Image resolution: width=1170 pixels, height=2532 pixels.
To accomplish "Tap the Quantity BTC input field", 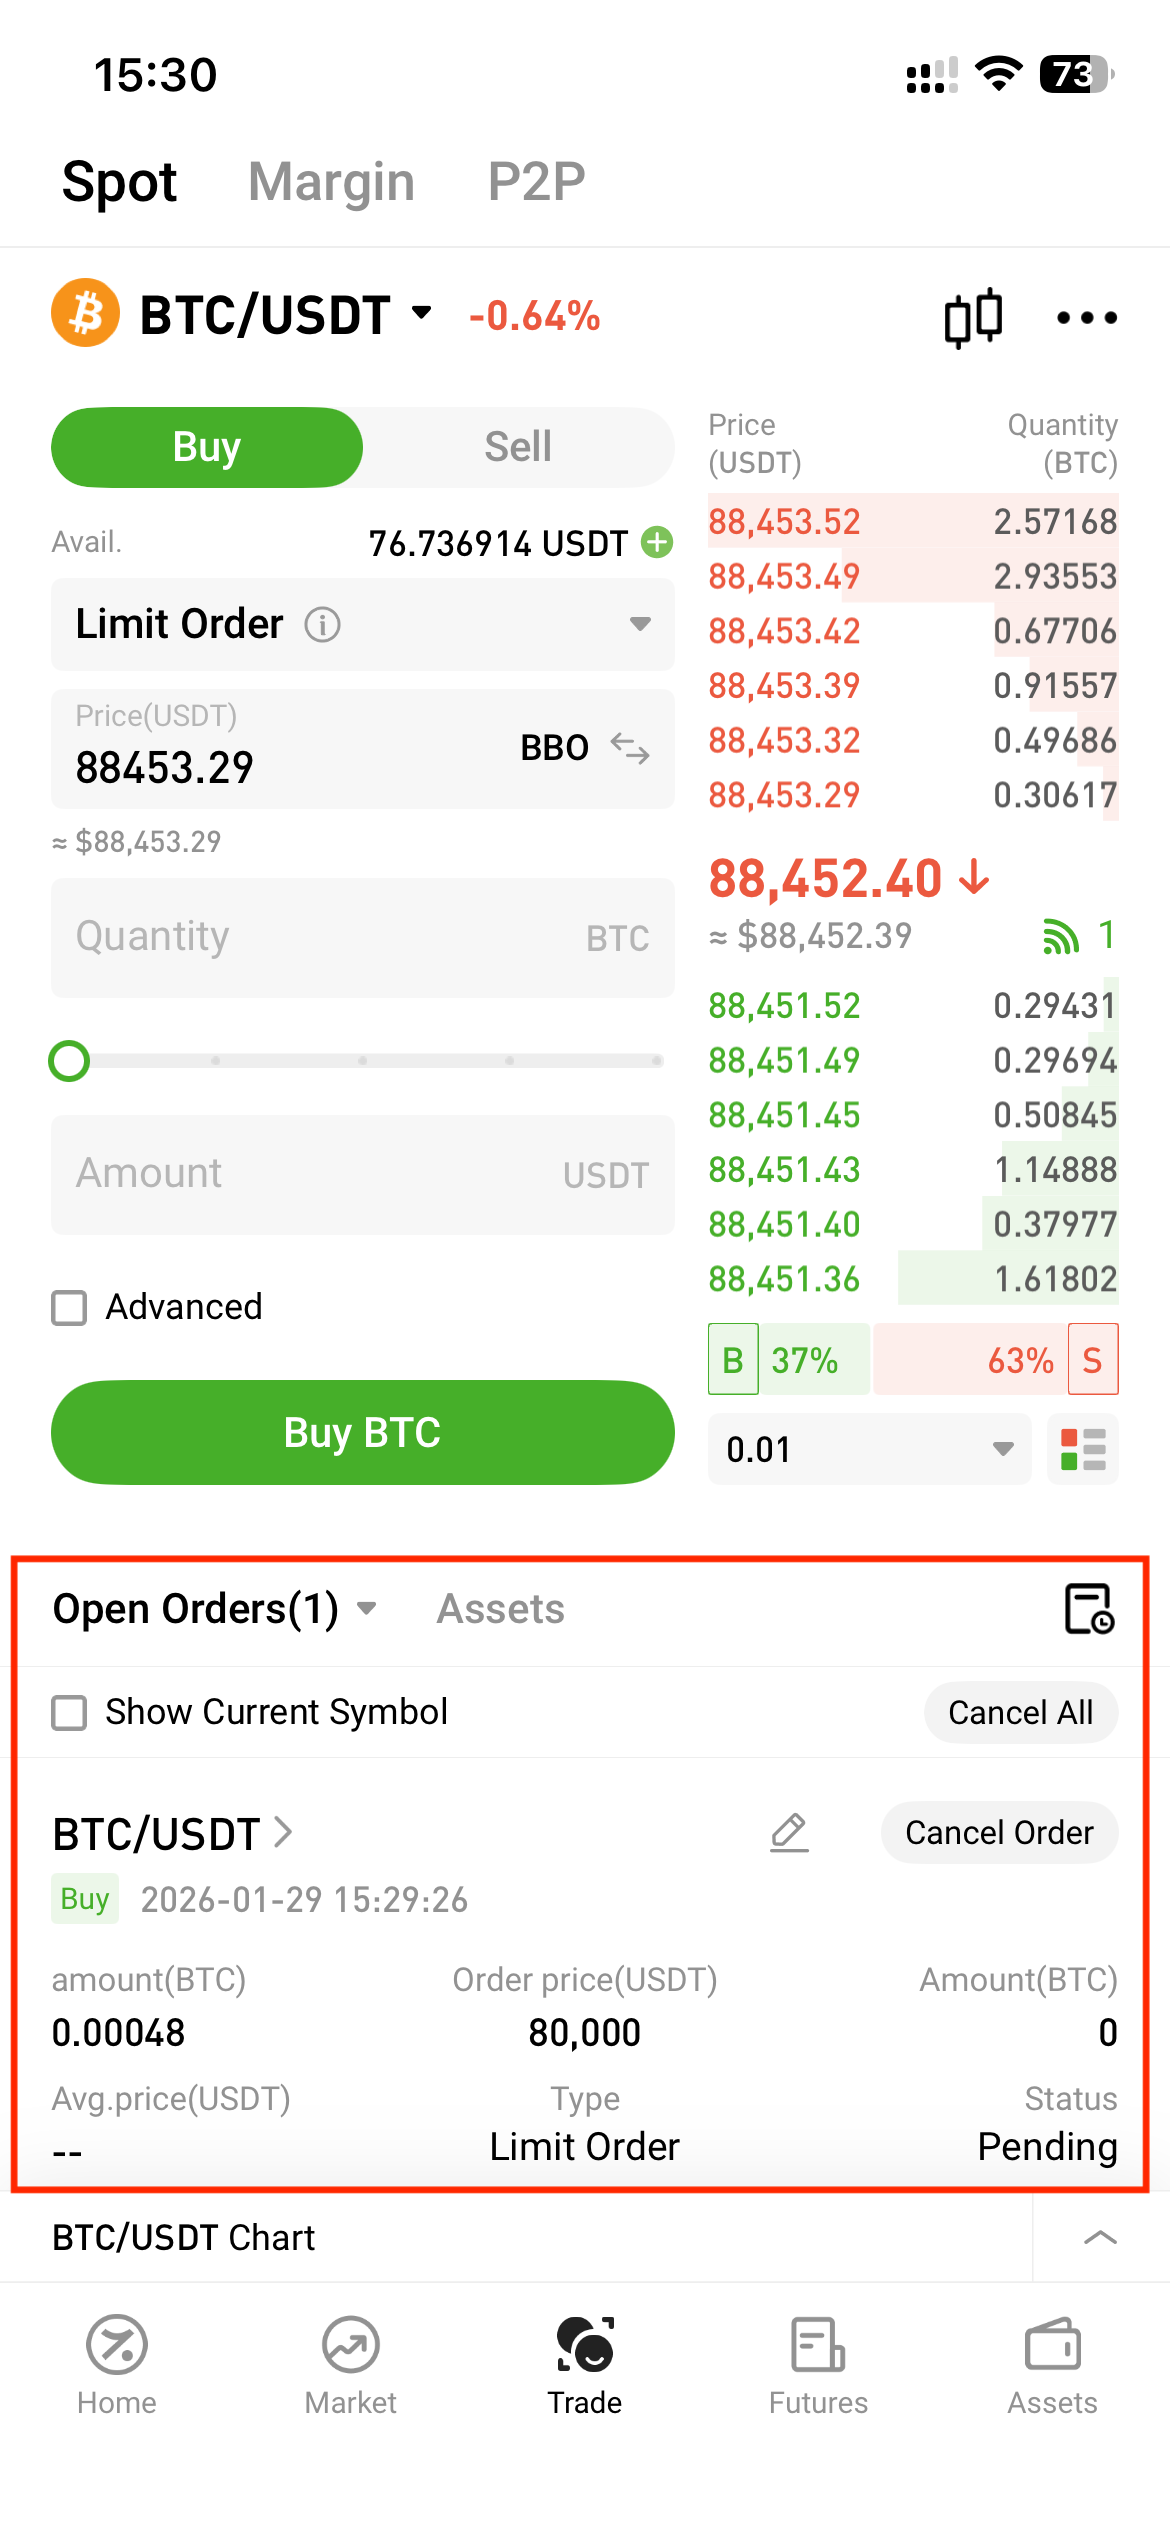I will tap(362, 938).
